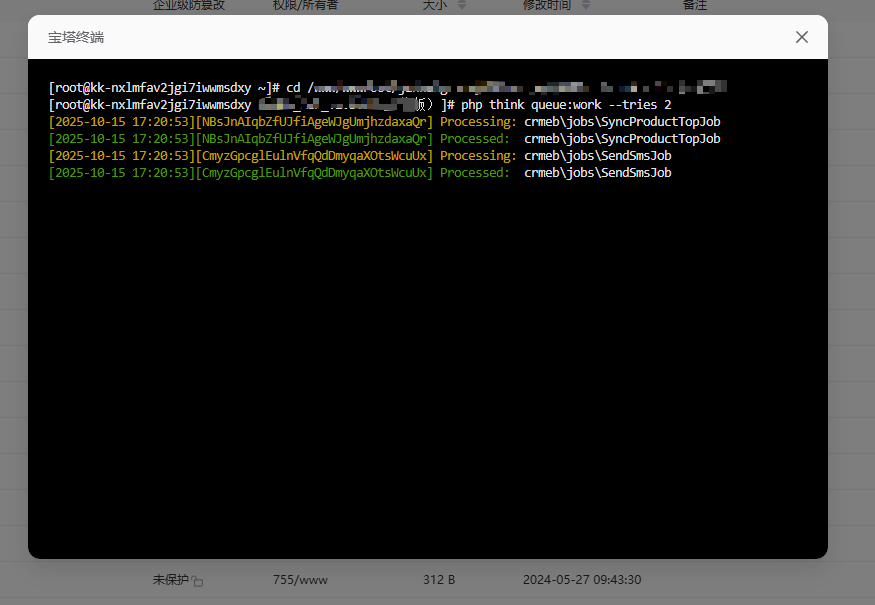Click the sort arrows beside 大小 column
Viewport: 875px width, 605px height.
pyautogui.click(x=461, y=5)
